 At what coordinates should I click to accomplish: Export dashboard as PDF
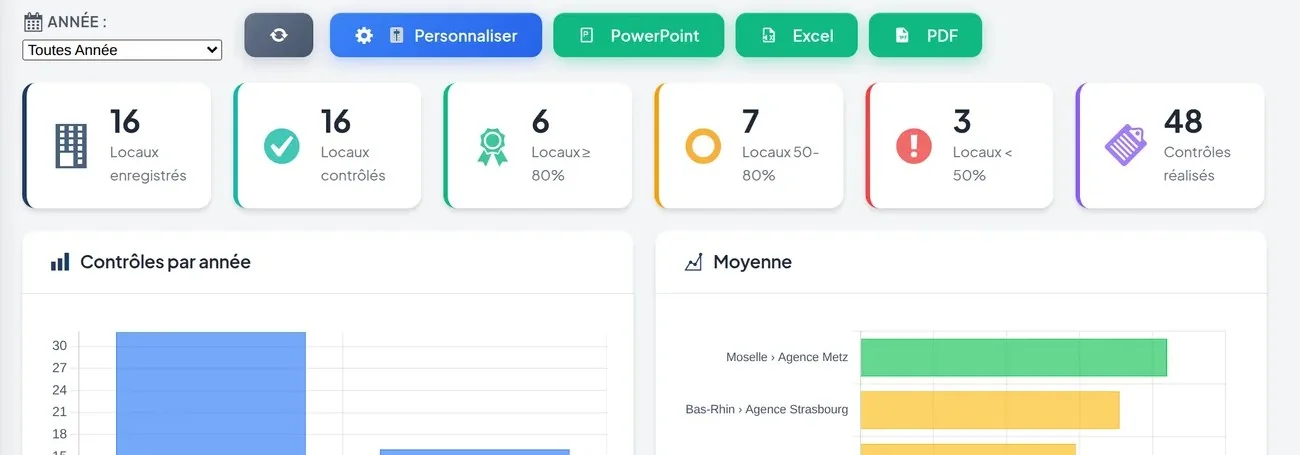click(925, 35)
